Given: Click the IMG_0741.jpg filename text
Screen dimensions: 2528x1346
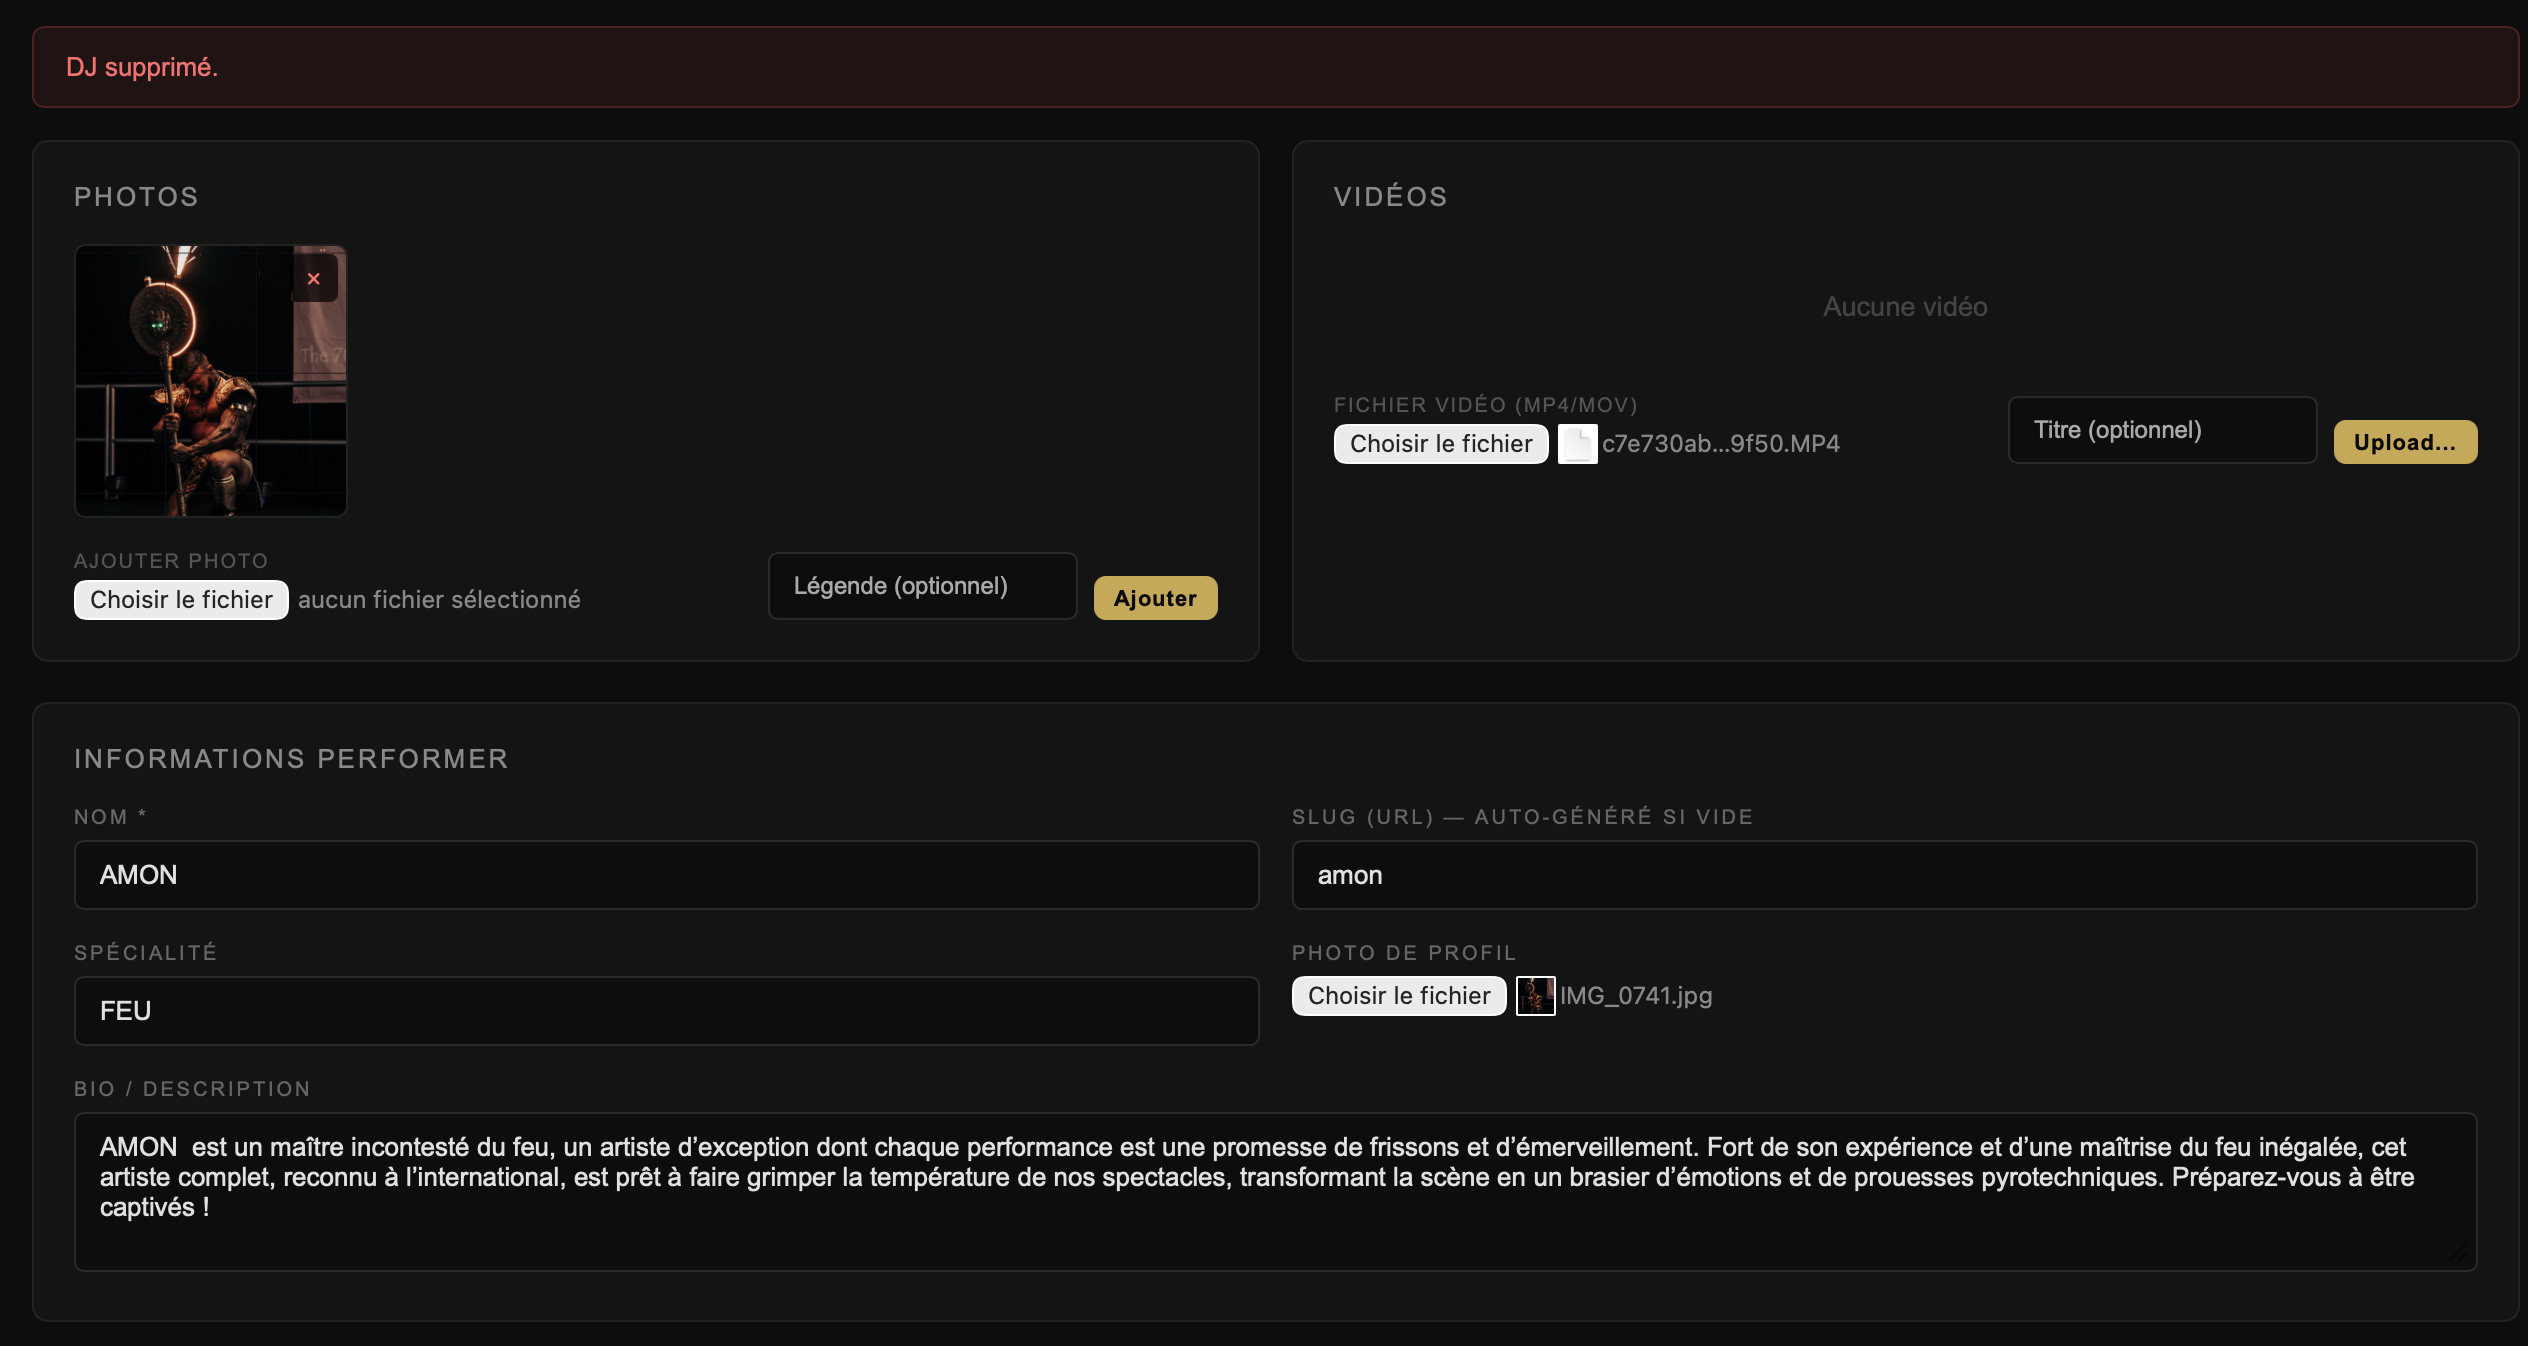Looking at the screenshot, I should 1636,996.
